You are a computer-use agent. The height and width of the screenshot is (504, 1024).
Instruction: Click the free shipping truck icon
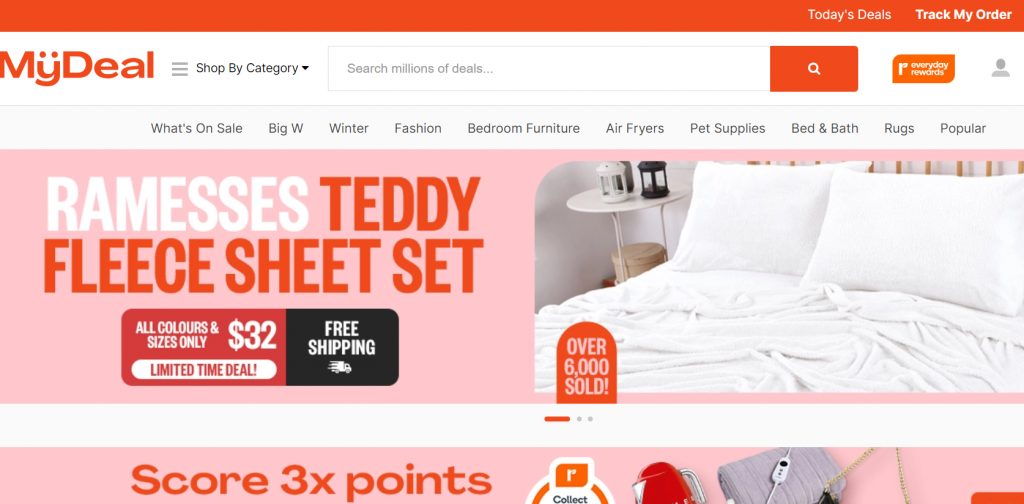tap(340, 367)
